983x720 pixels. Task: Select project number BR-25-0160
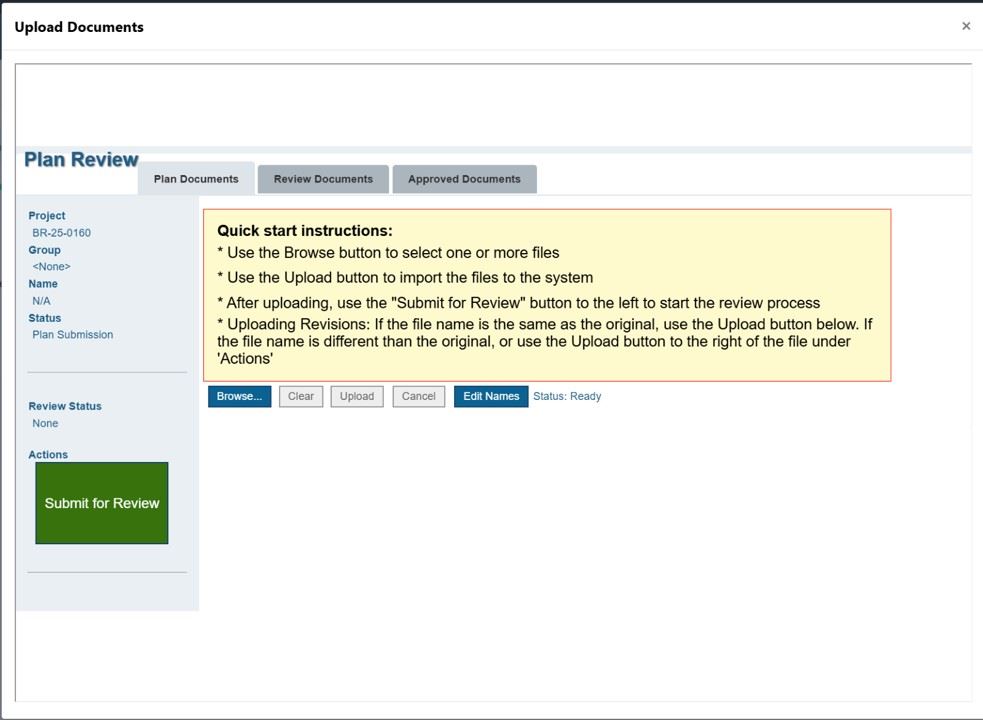[x=61, y=233]
